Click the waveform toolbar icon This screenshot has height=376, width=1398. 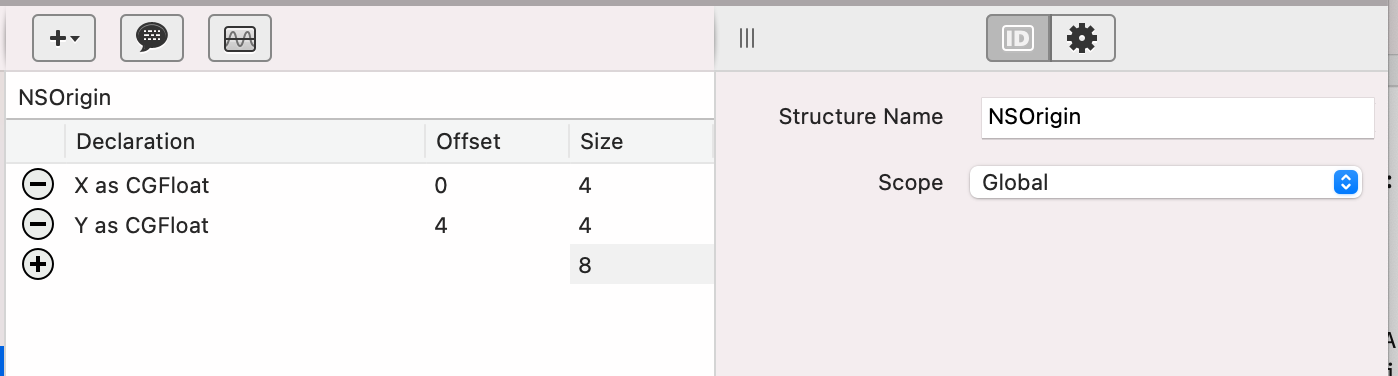point(240,38)
